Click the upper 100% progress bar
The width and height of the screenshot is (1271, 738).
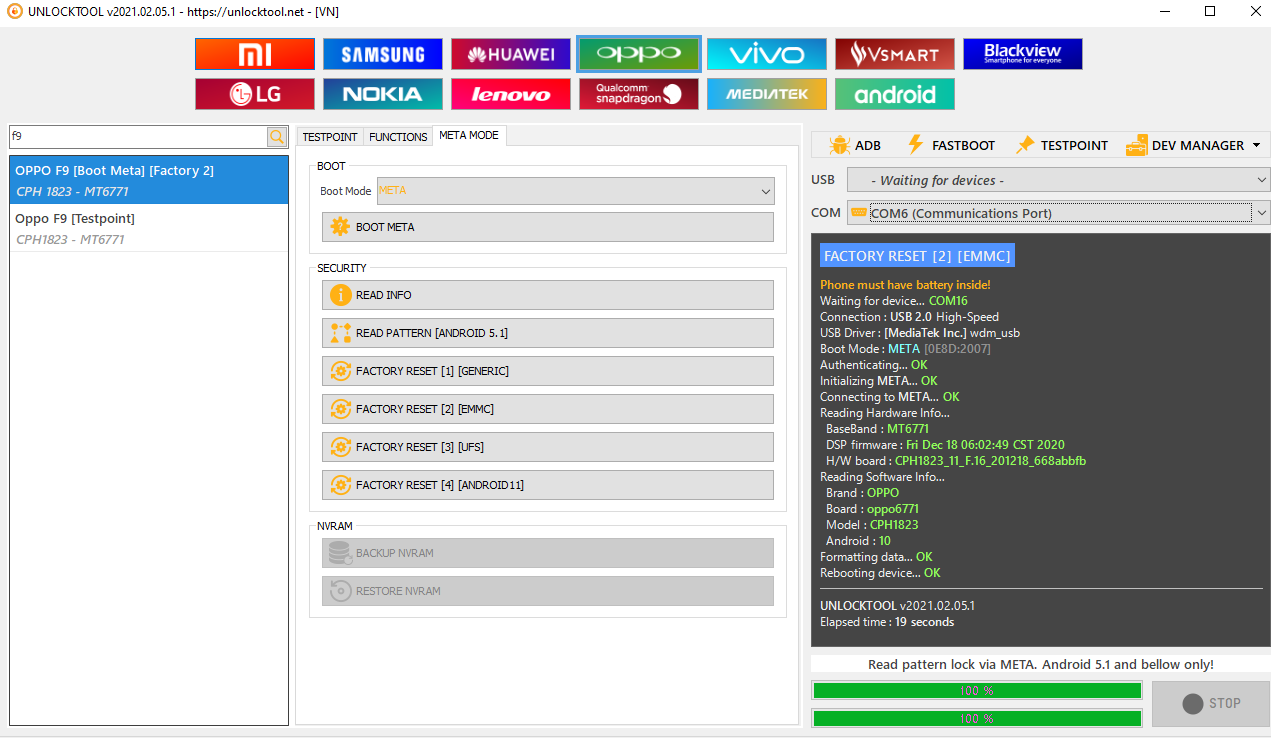977,690
